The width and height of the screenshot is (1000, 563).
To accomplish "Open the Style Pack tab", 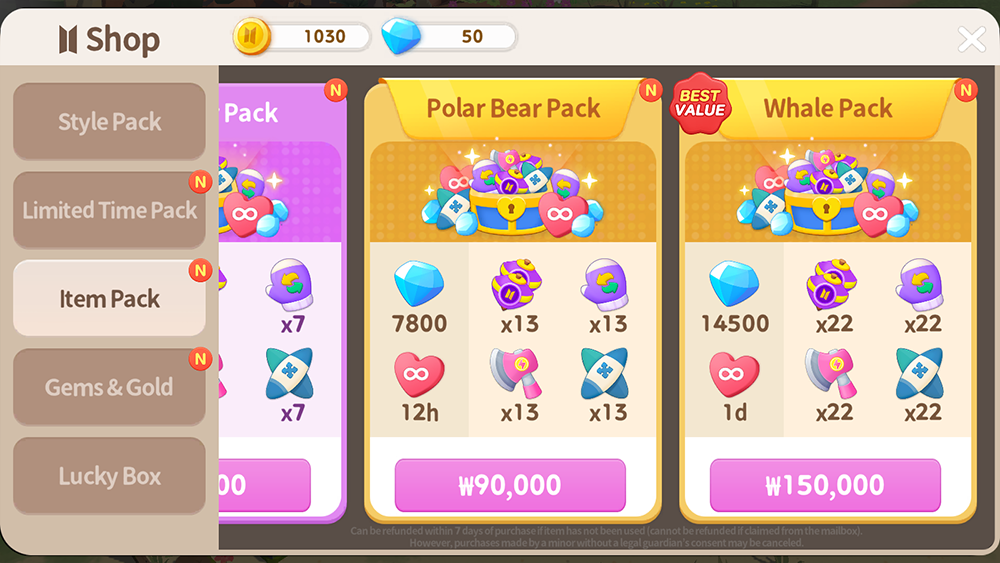I will pyautogui.click(x=109, y=121).
